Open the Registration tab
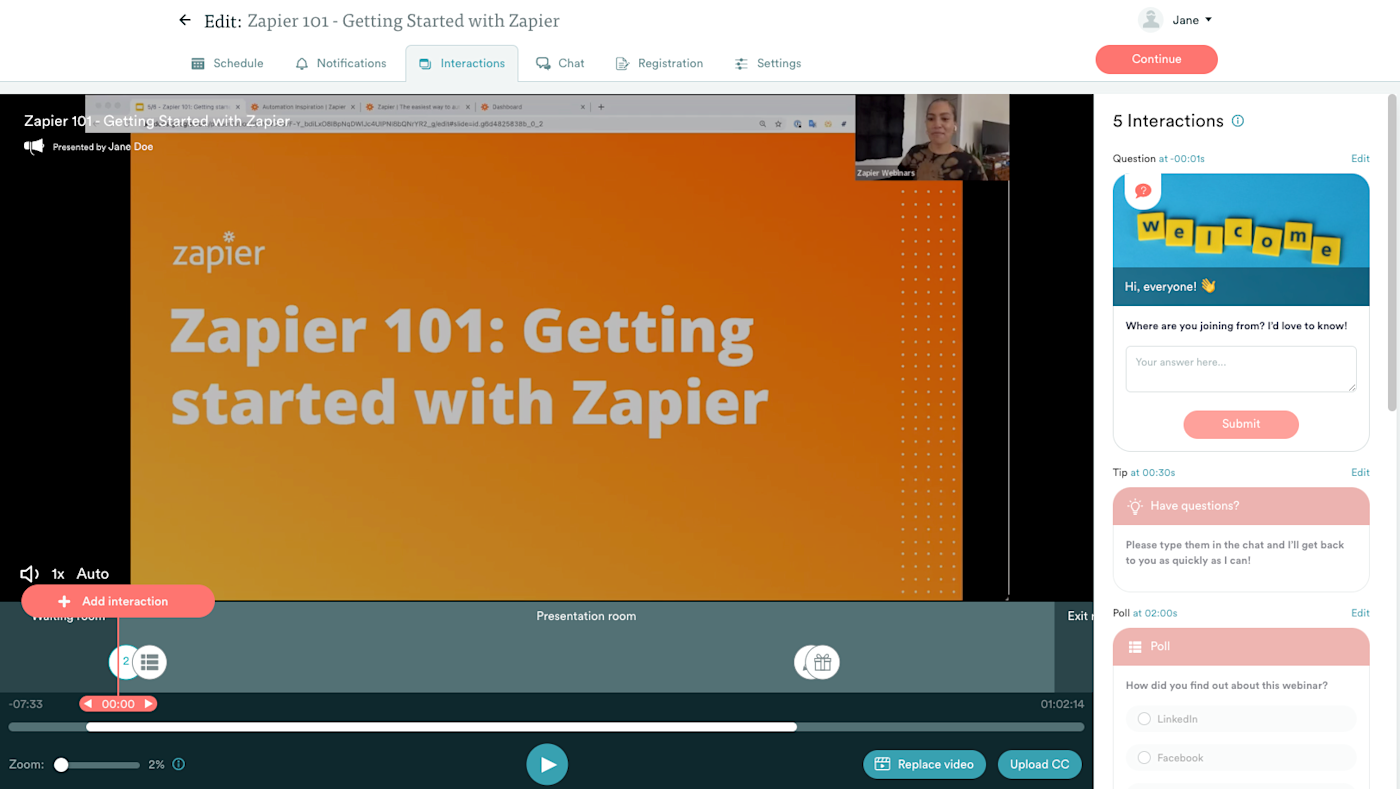 [659, 63]
